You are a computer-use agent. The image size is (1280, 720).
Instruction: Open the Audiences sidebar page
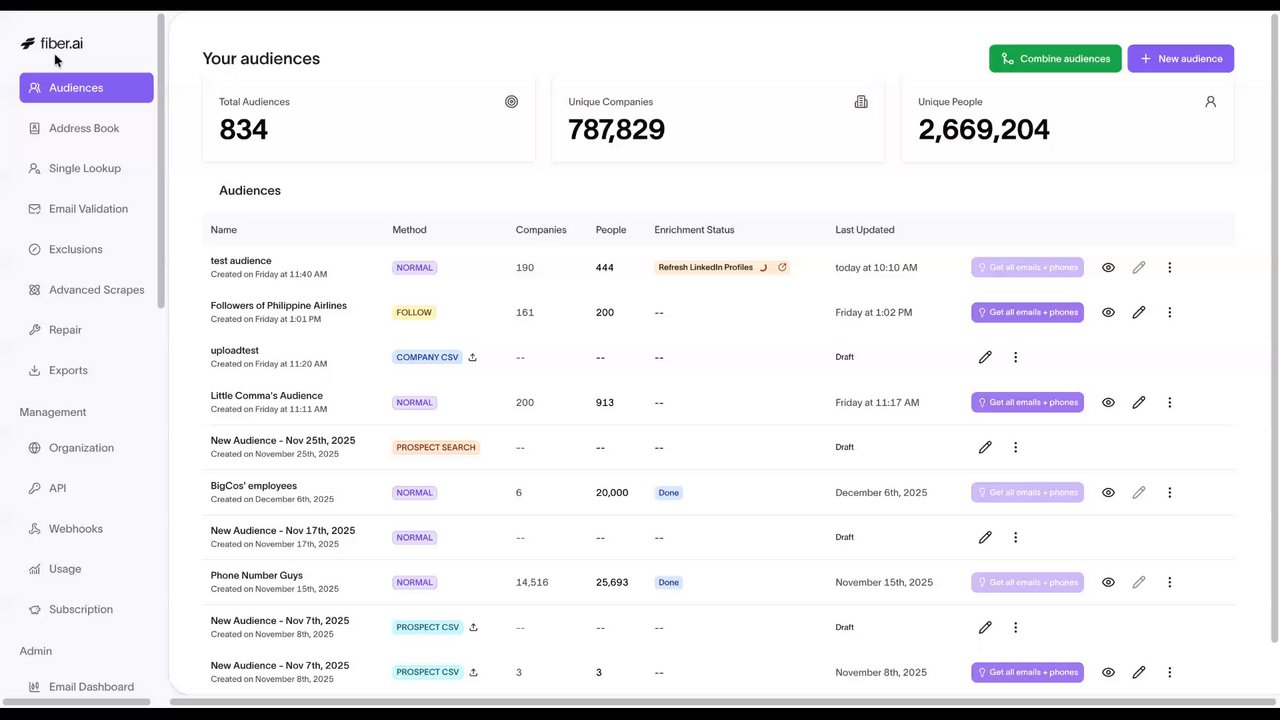tap(86, 88)
